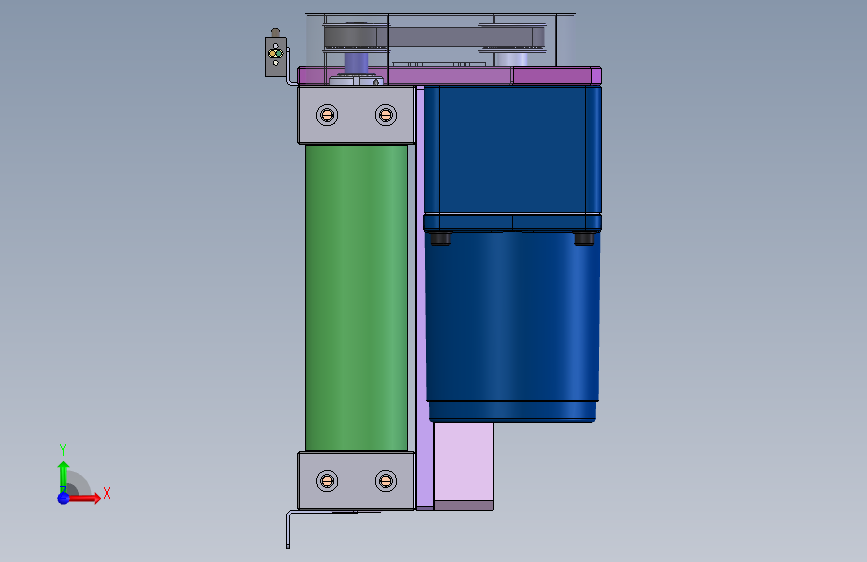Image resolution: width=867 pixels, height=562 pixels.
Task: Pick the lower gray bearing block
Action: (356, 481)
